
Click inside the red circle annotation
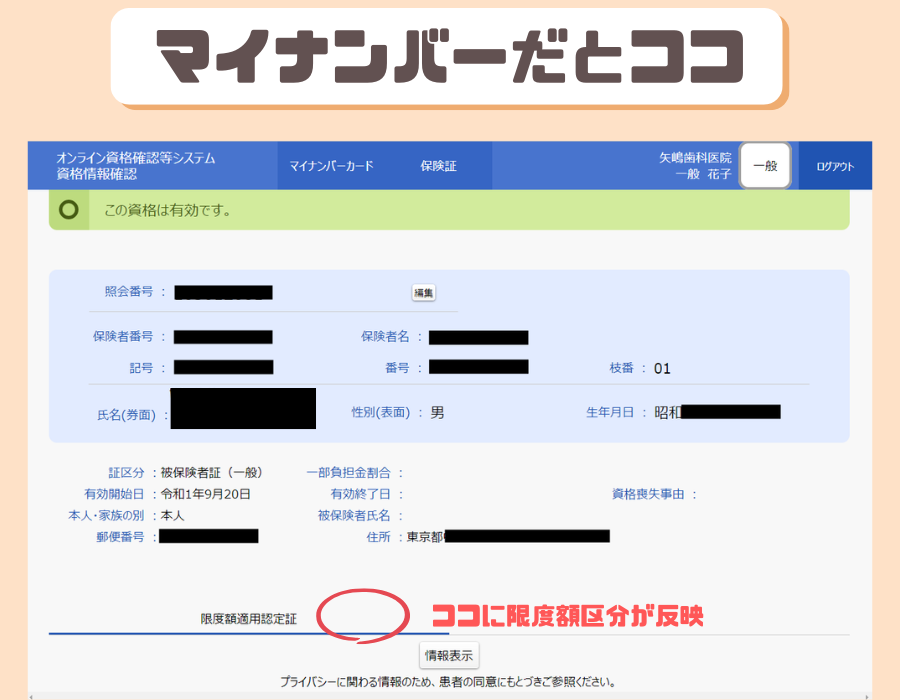click(363, 615)
